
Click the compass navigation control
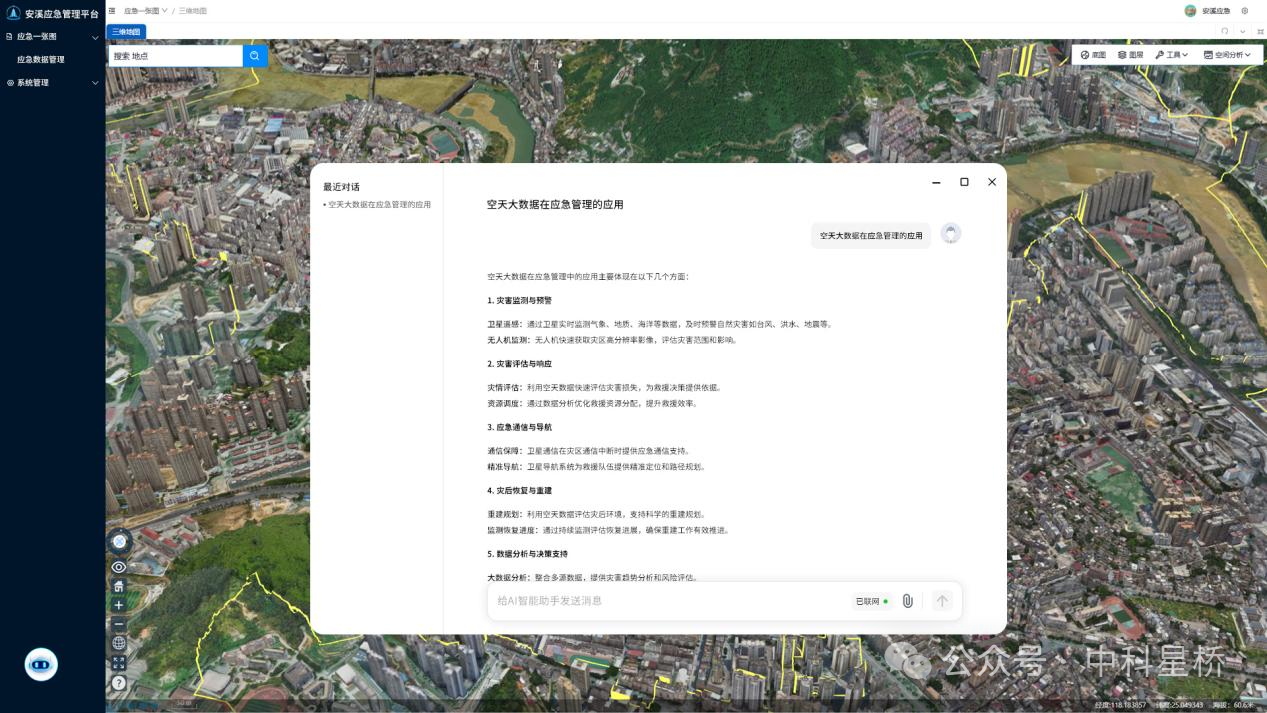point(119,541)
